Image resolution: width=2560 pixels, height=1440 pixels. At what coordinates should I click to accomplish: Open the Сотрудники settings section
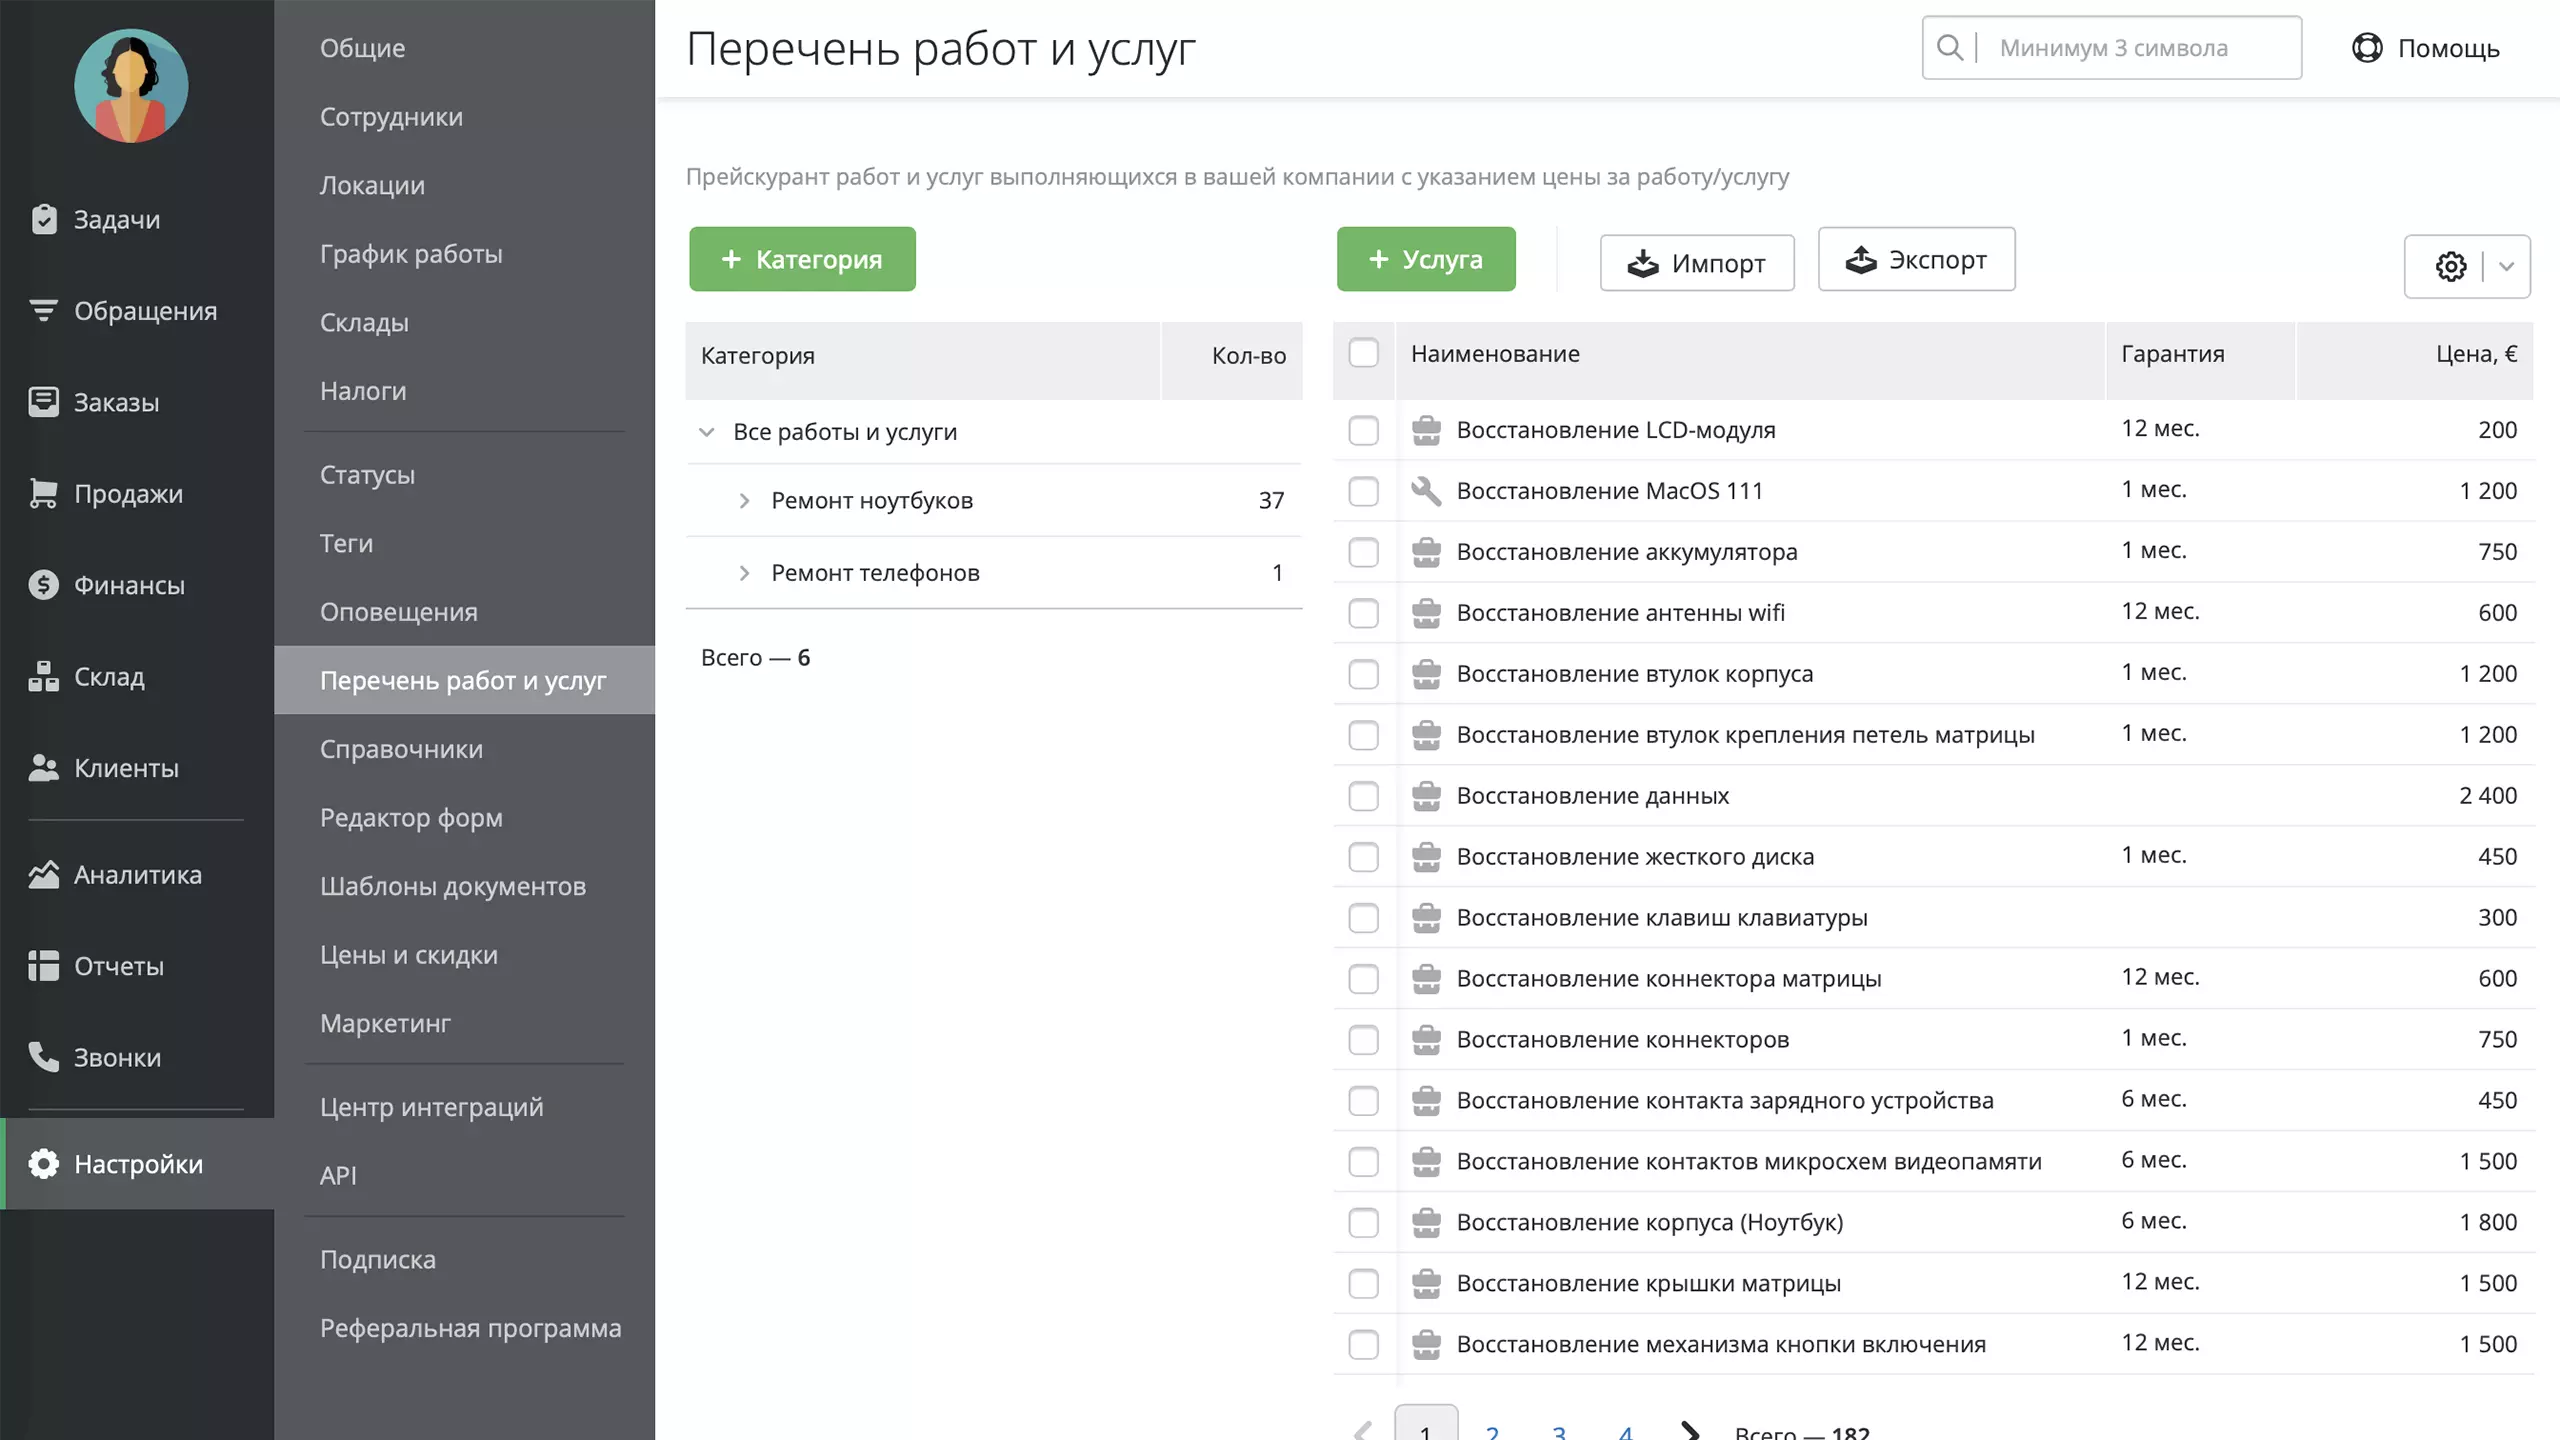[391, 117]
